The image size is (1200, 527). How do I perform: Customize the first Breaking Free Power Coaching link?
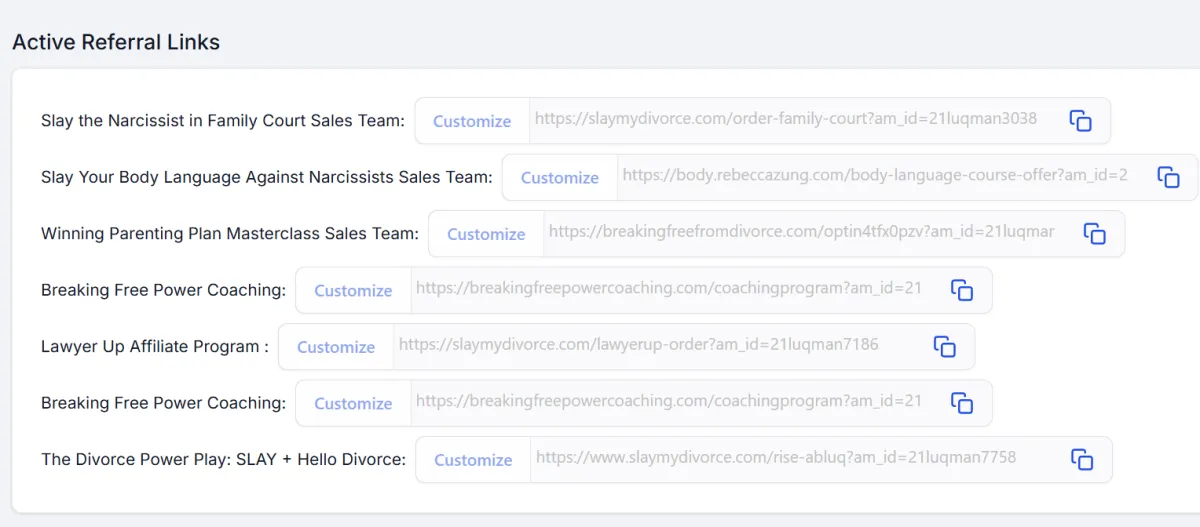coord(353,290)
